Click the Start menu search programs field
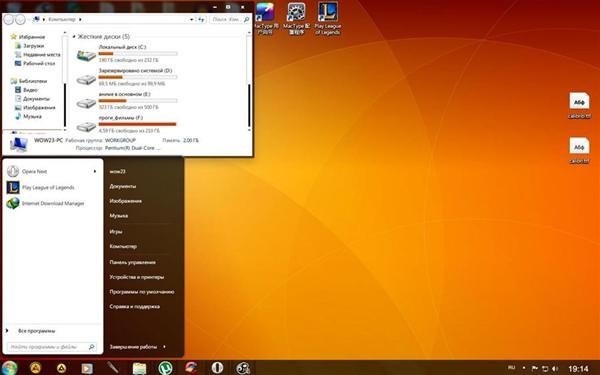This screenshot has width=600, height=375. (x=52, y=347)
